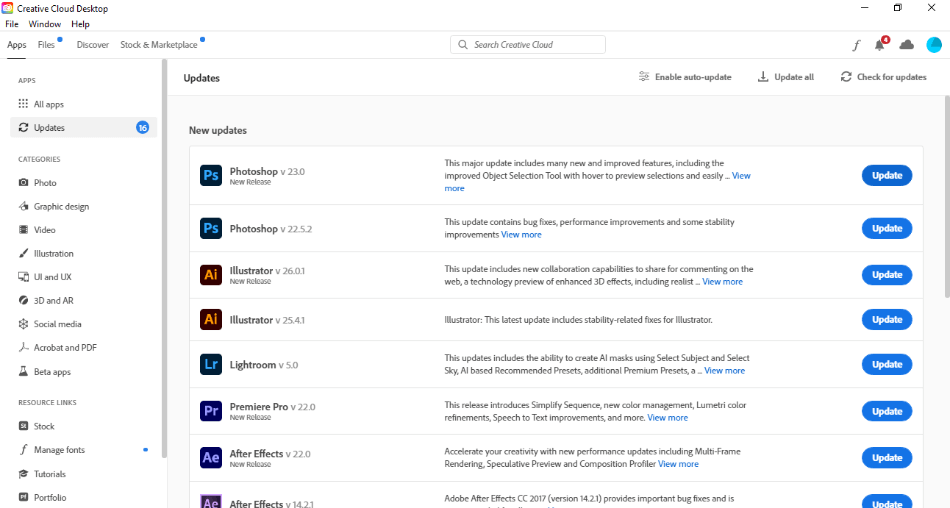Update Premiere Pro v 22.0

point(887,411)
